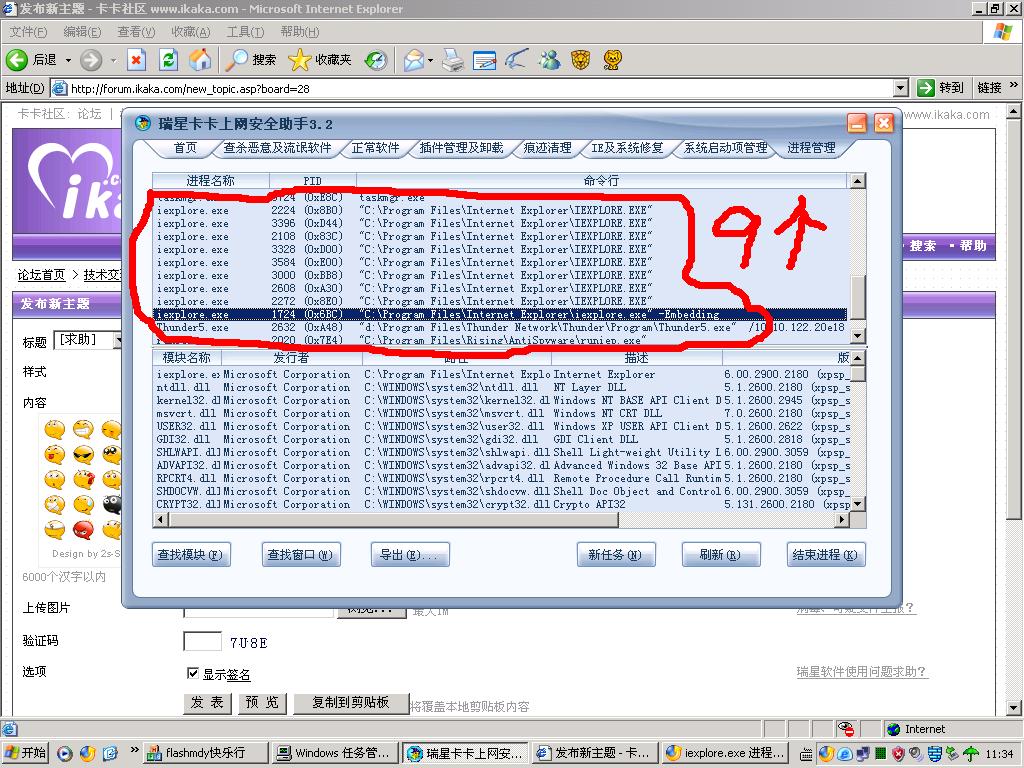Go to the Home page icon
1024x768 pixels.
tap(200, 60)
